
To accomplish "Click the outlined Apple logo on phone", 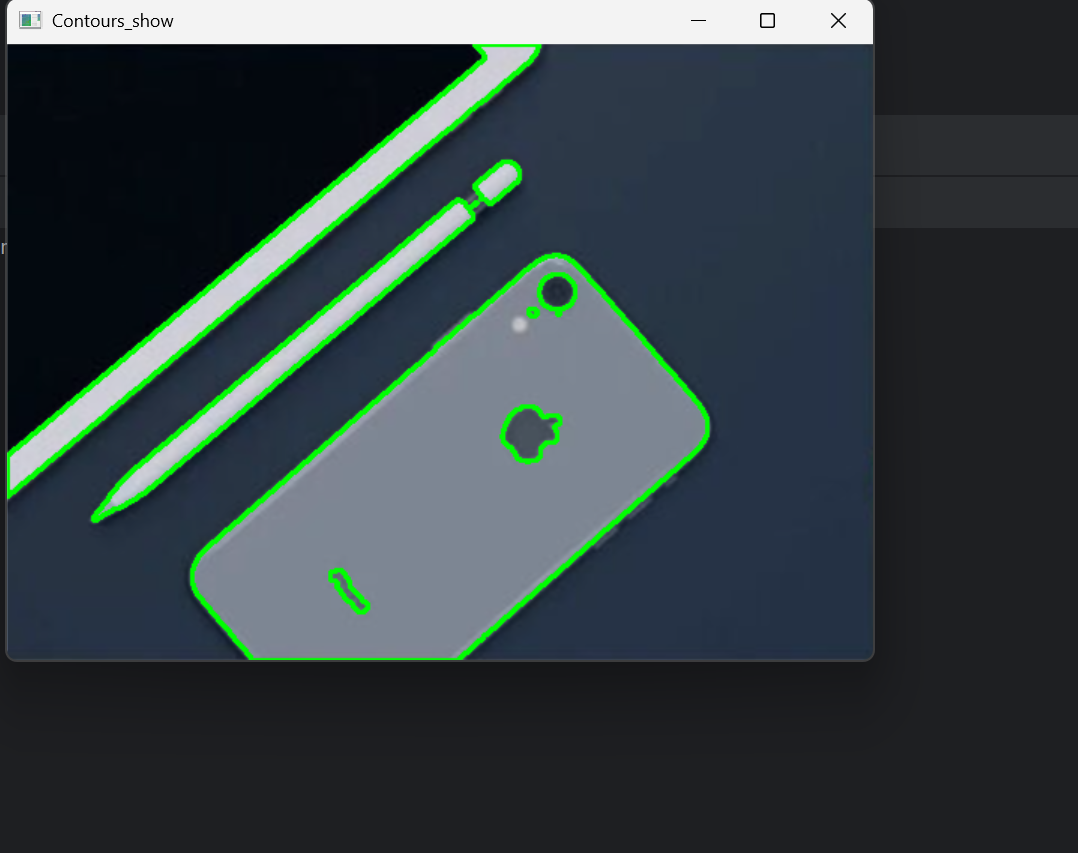I will (530, 432).
